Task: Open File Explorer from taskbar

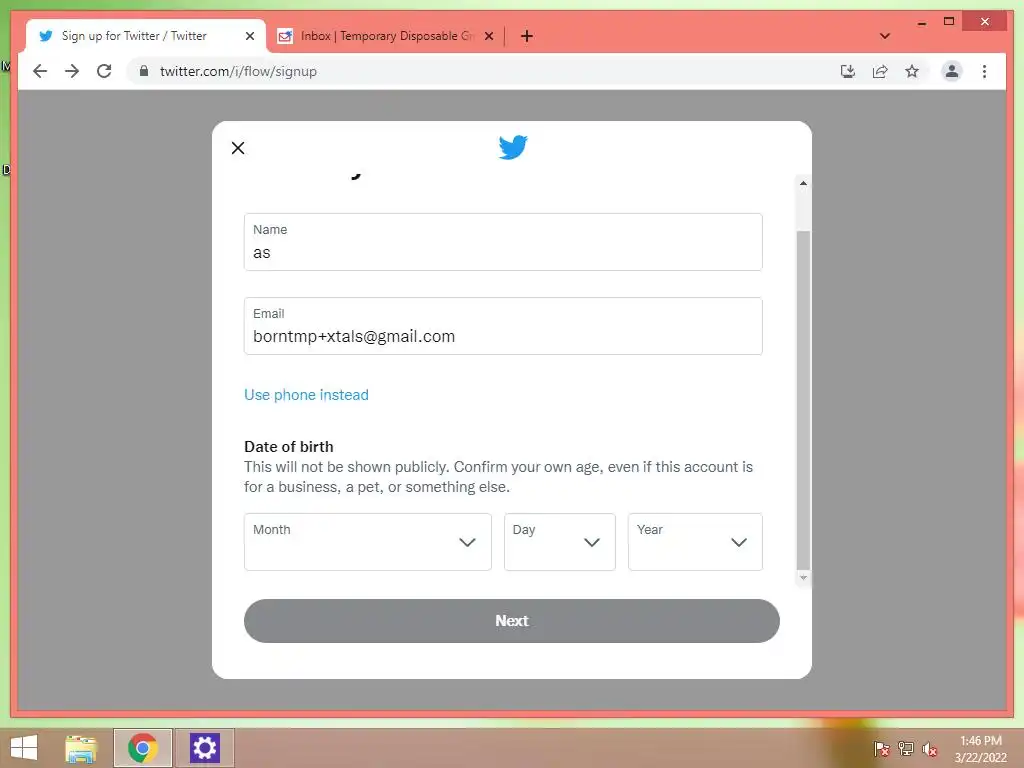Action: 81,748
